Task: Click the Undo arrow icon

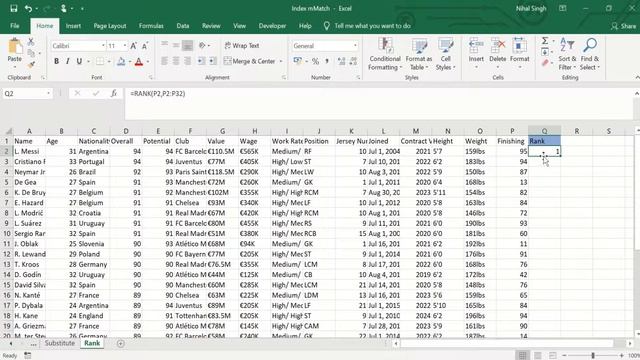Action: point(28,8)
